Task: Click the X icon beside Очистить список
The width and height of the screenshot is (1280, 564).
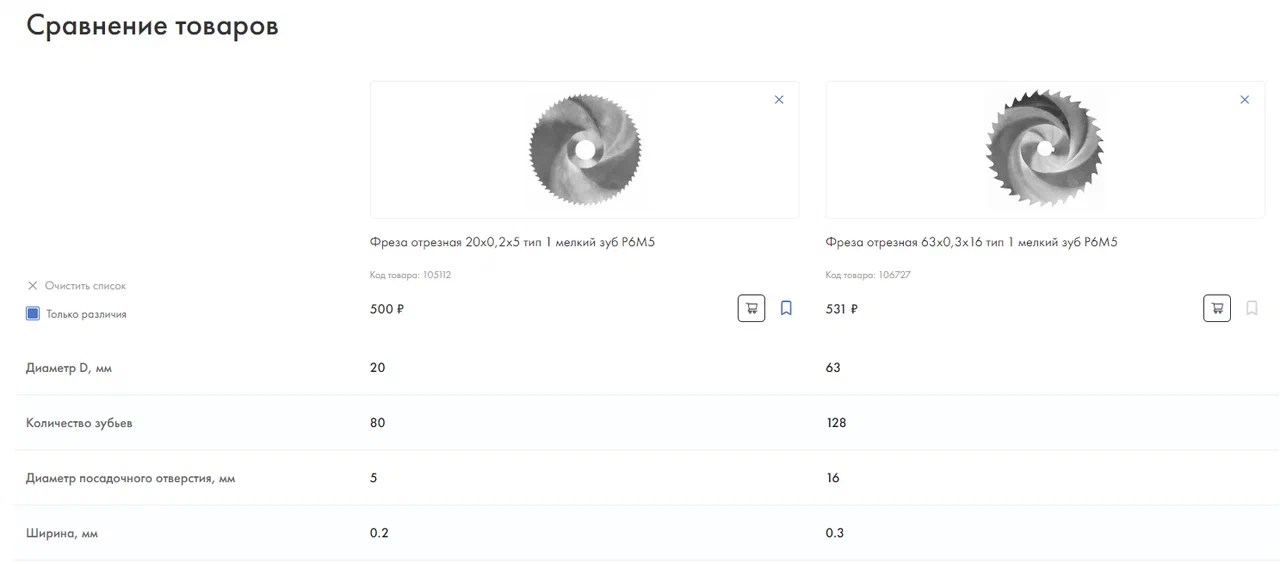Action: [32, 286]
